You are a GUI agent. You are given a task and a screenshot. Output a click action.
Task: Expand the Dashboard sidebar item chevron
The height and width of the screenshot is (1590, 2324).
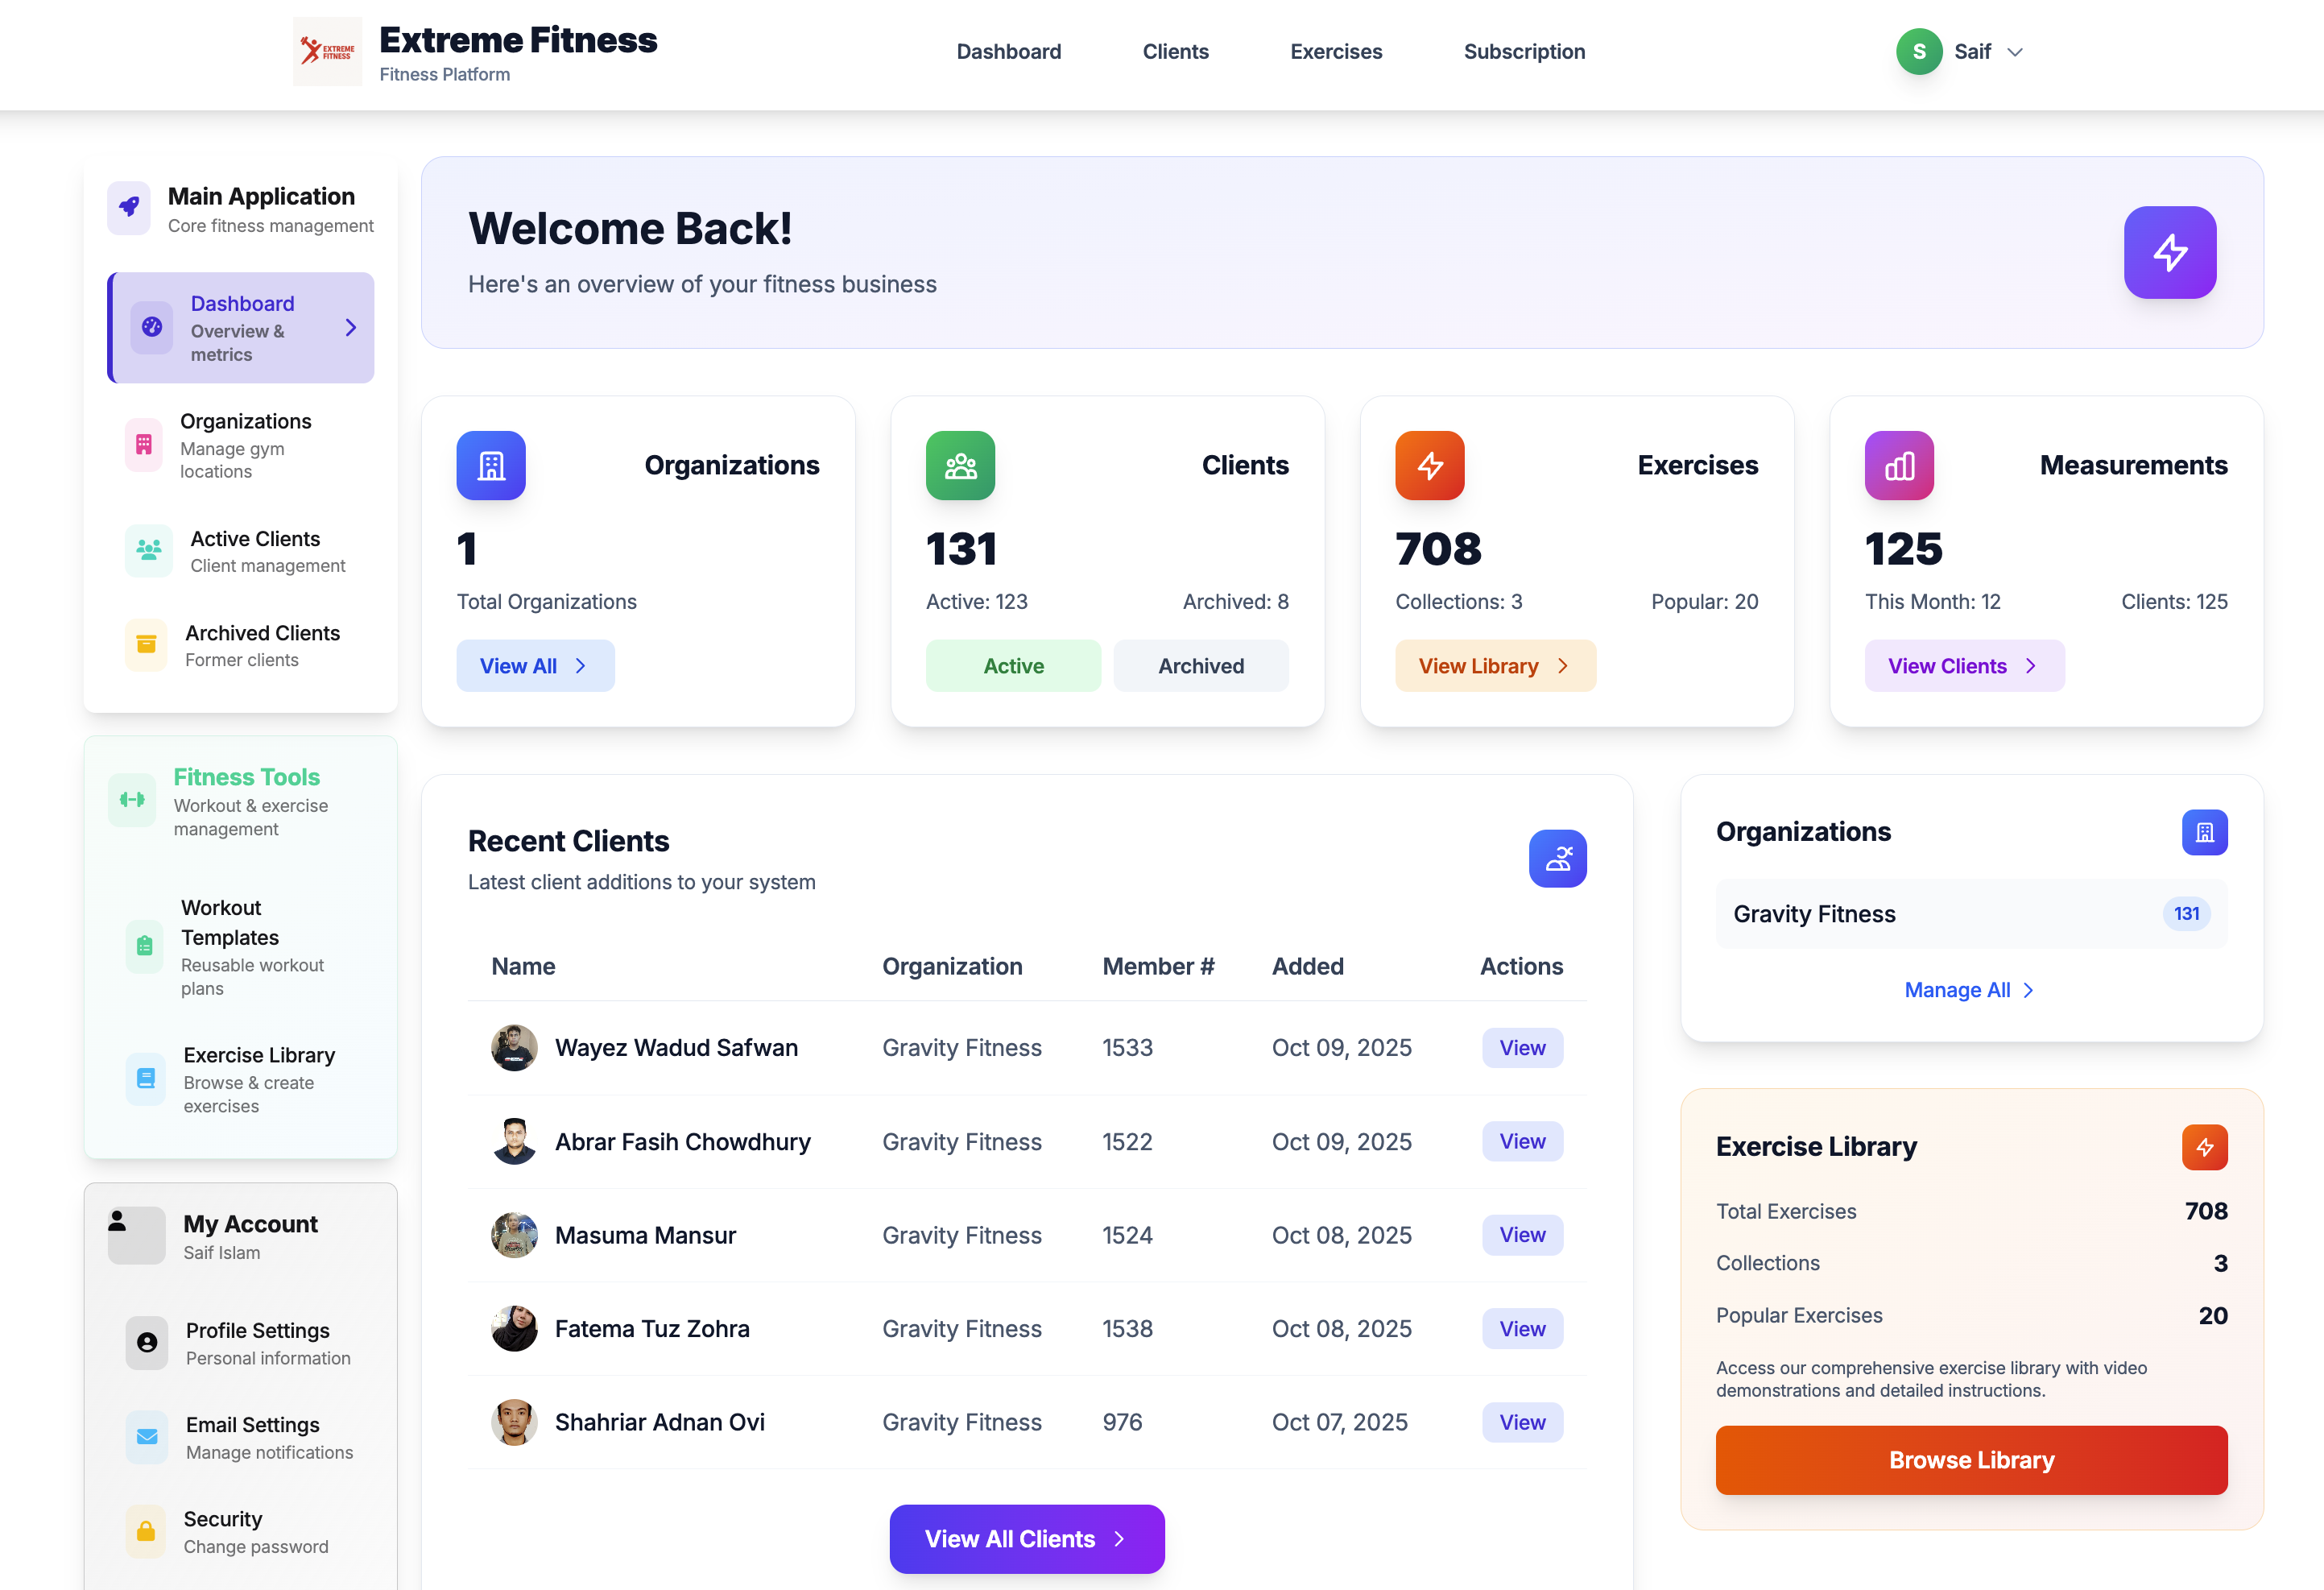(351, 328)
